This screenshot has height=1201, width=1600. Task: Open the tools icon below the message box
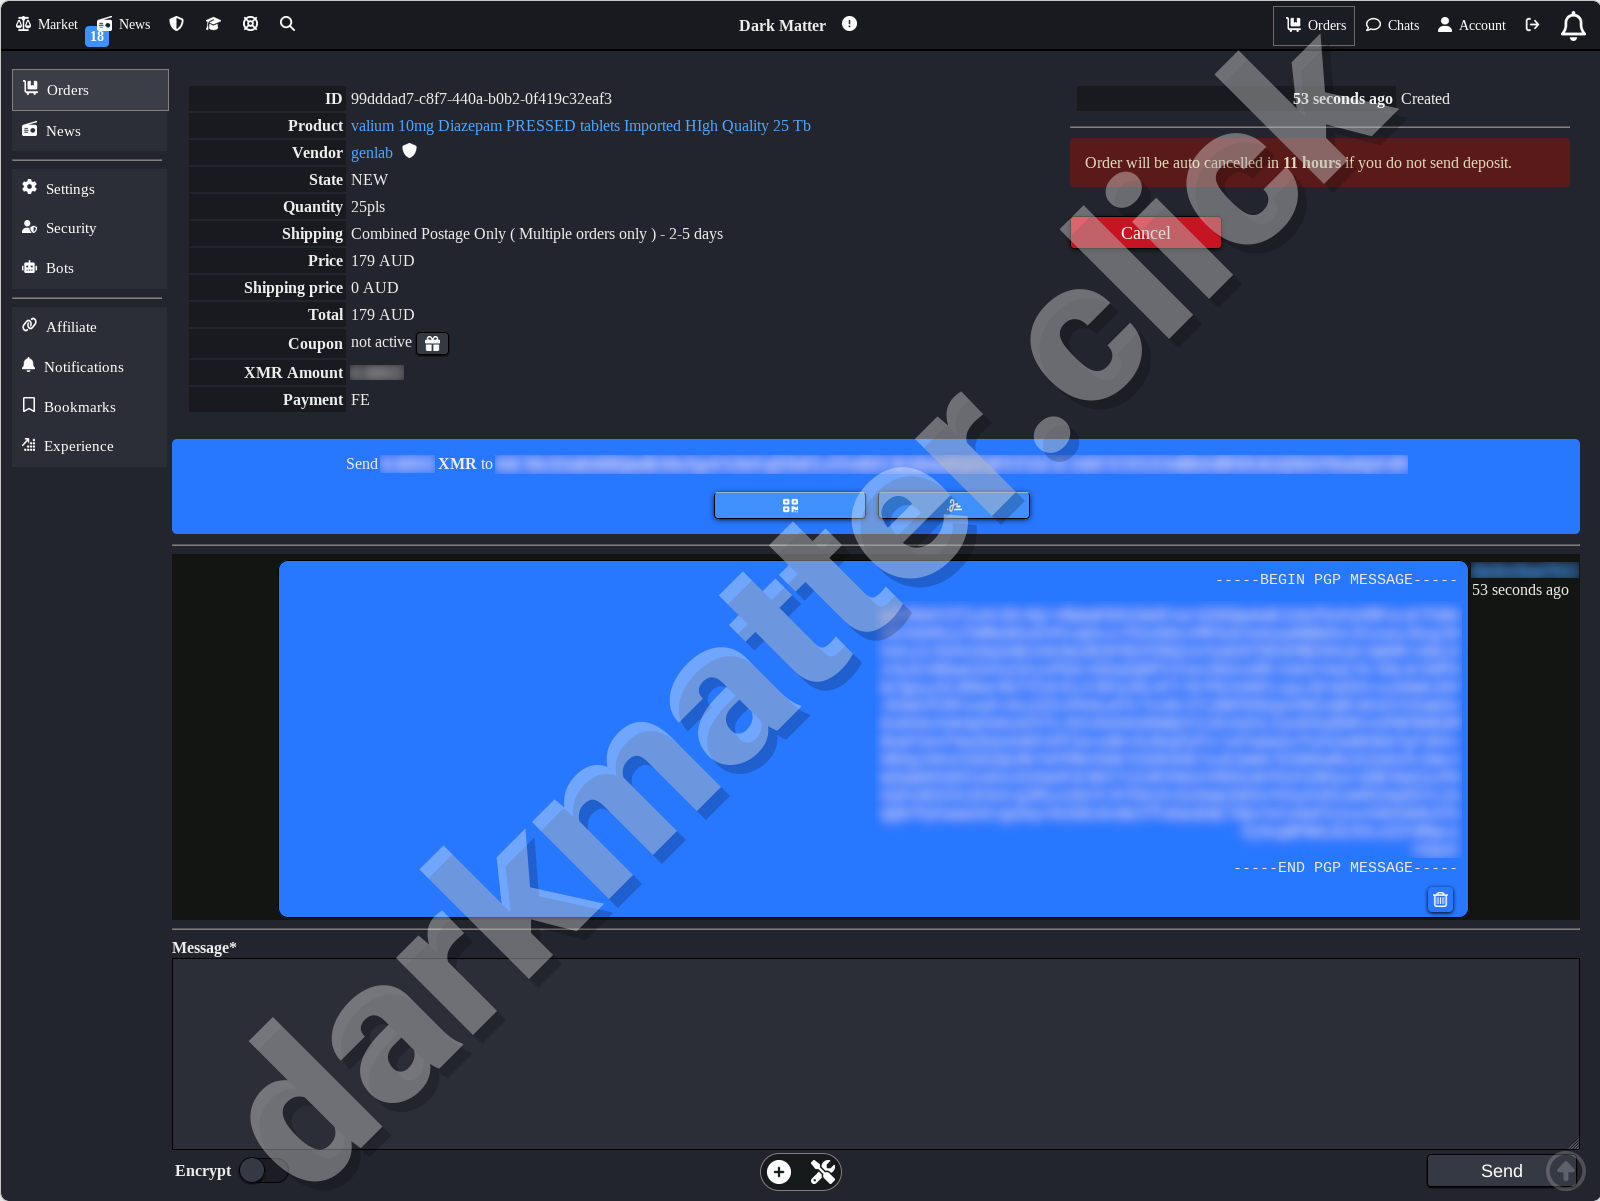coord(822,1171)
